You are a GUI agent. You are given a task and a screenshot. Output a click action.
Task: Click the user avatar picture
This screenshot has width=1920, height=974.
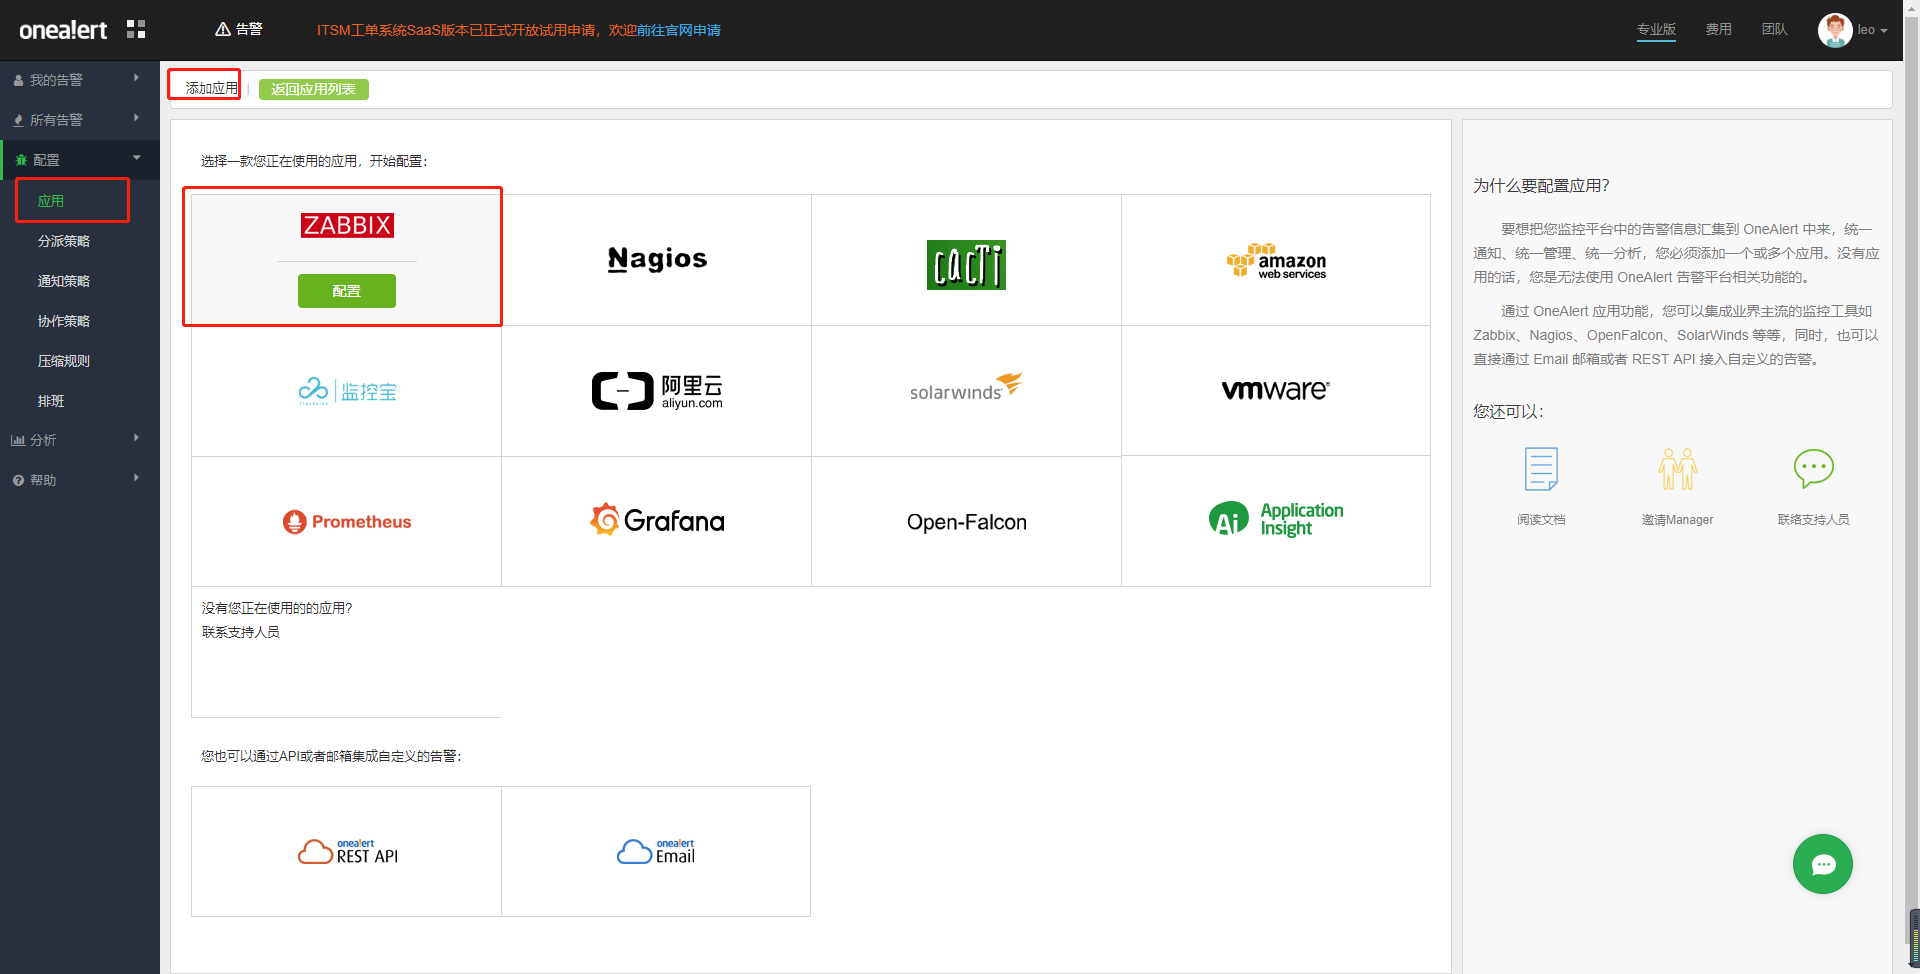(1834, 30)
